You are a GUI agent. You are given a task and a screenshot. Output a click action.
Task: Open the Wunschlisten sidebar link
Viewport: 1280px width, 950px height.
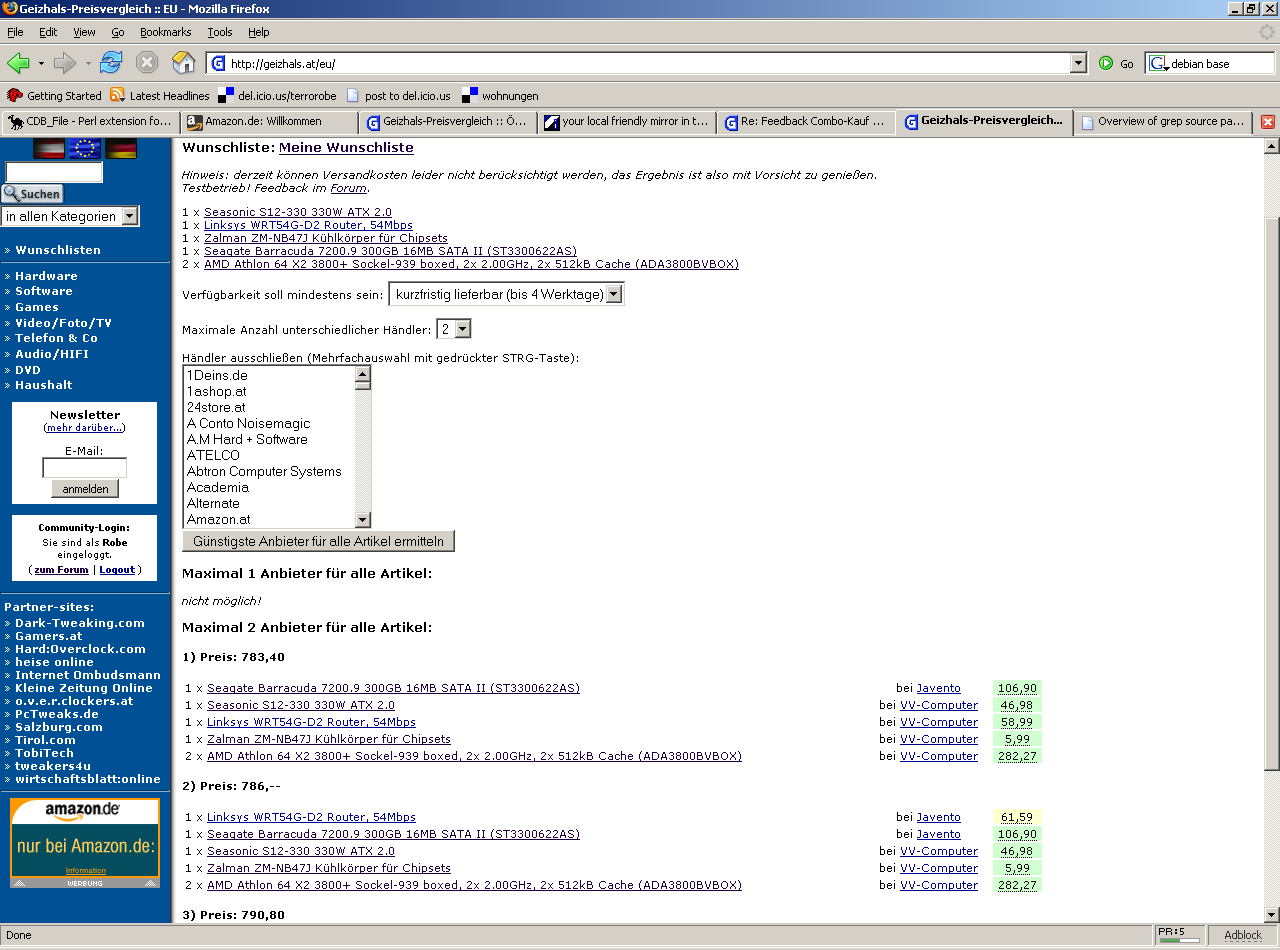58,250
